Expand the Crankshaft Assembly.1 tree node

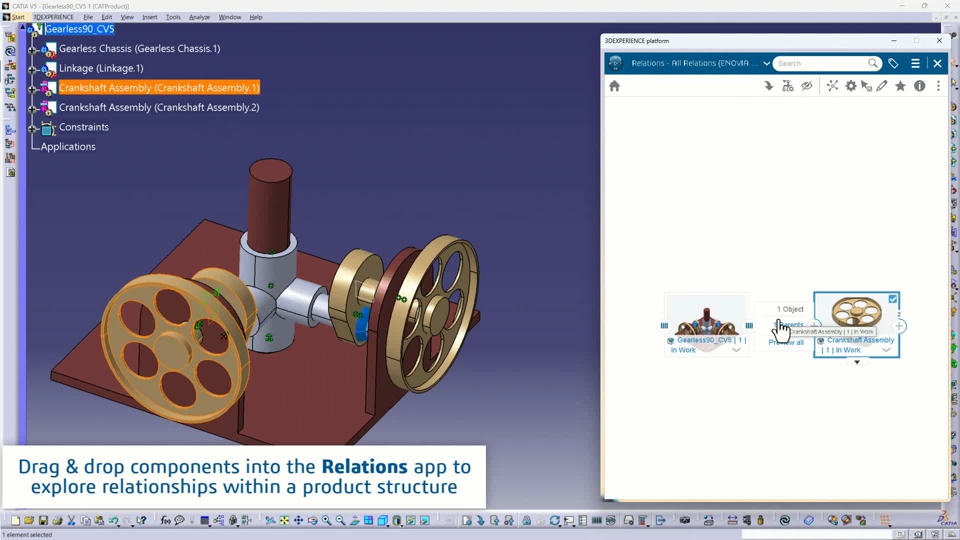[32, 89]
